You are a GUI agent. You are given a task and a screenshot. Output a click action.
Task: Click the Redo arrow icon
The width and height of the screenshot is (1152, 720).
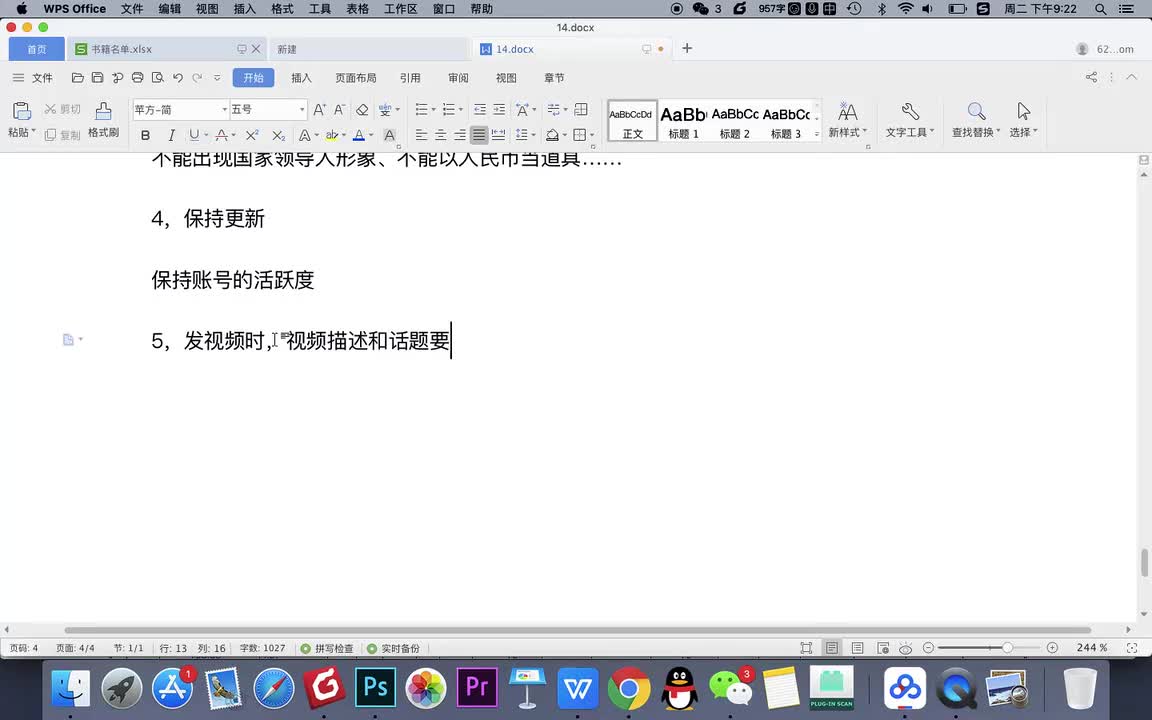(197, 78)
